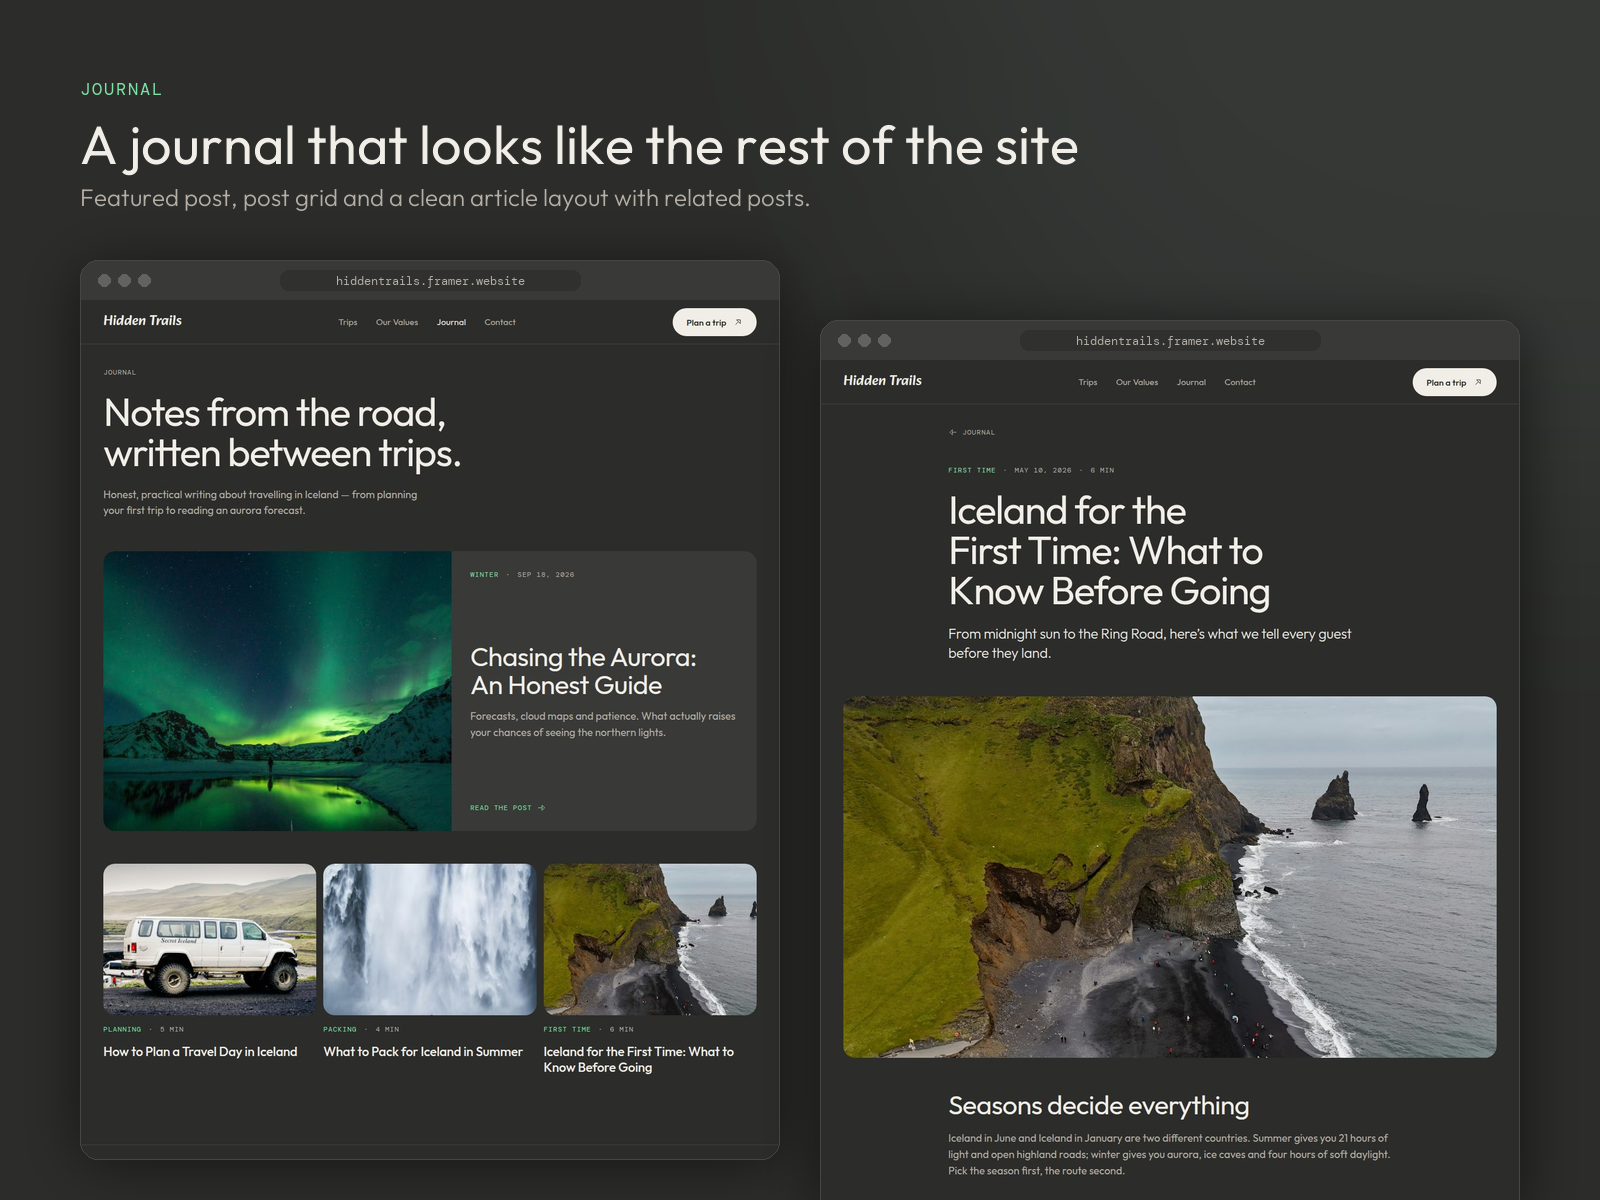1600x1200 pixels.
Task: Open Trips in the right window navigation
Action: pyautogui.click(x=1088, y=382)
